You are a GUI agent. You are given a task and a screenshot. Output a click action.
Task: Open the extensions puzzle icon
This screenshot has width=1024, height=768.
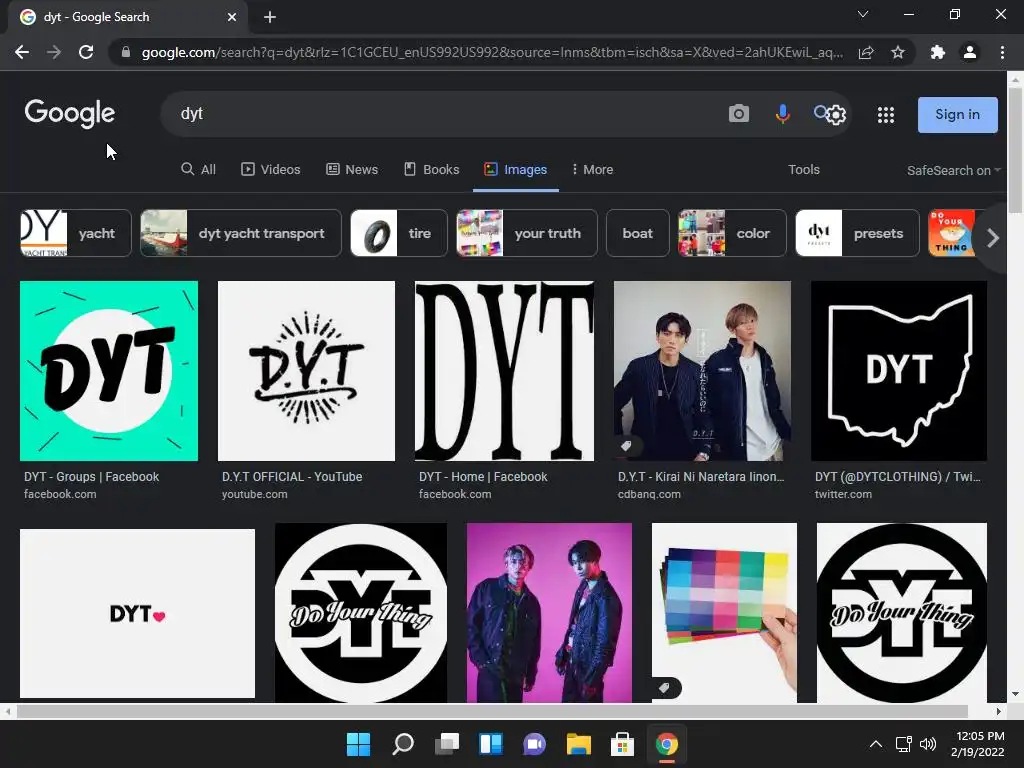pyautogui.click(x=938, y=52)
